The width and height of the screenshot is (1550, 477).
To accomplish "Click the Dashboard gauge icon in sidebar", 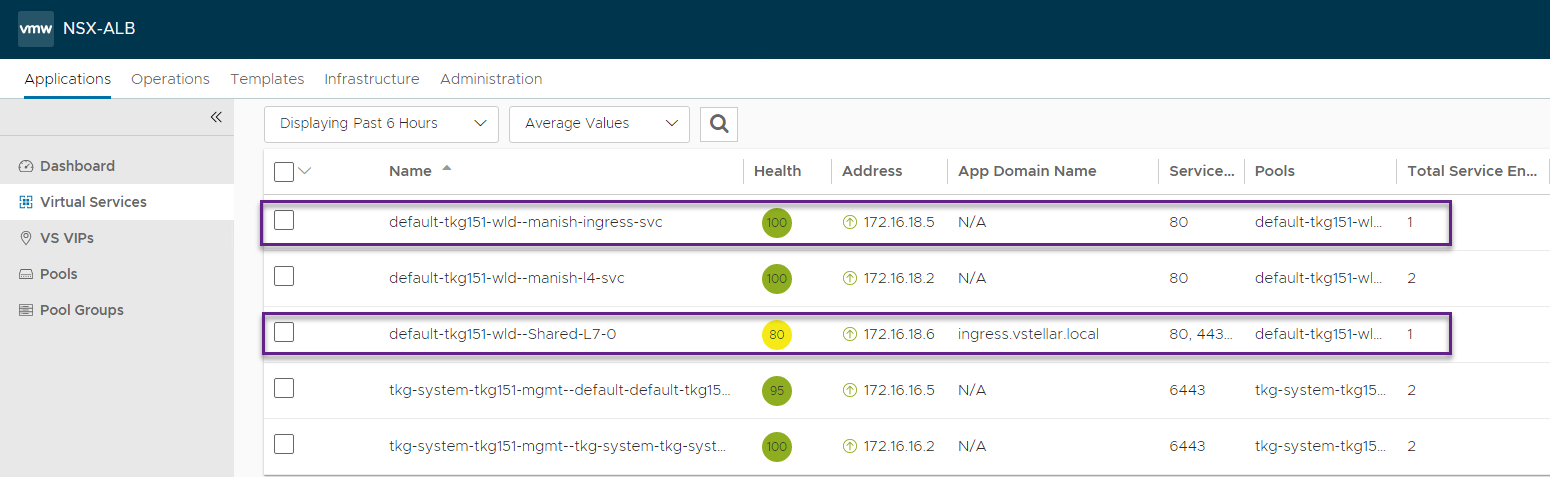I will point(27,166).
